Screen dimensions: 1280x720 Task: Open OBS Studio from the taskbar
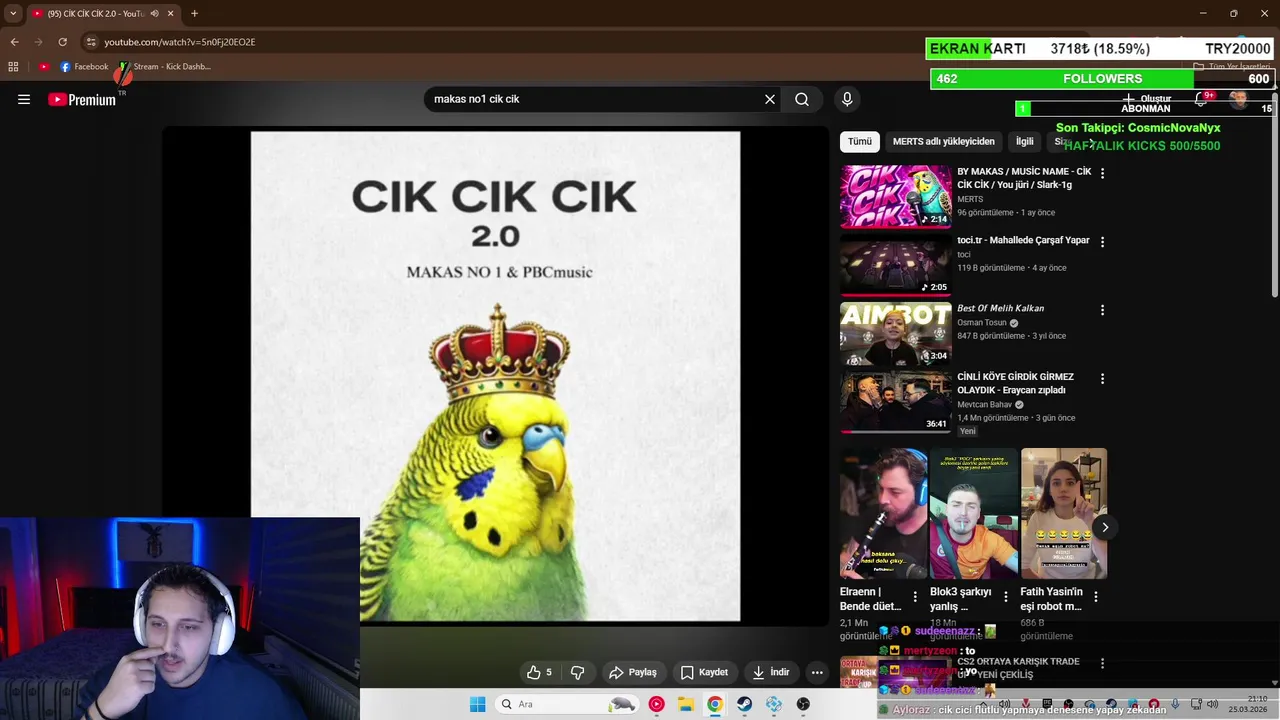click(x=803, y=704)
